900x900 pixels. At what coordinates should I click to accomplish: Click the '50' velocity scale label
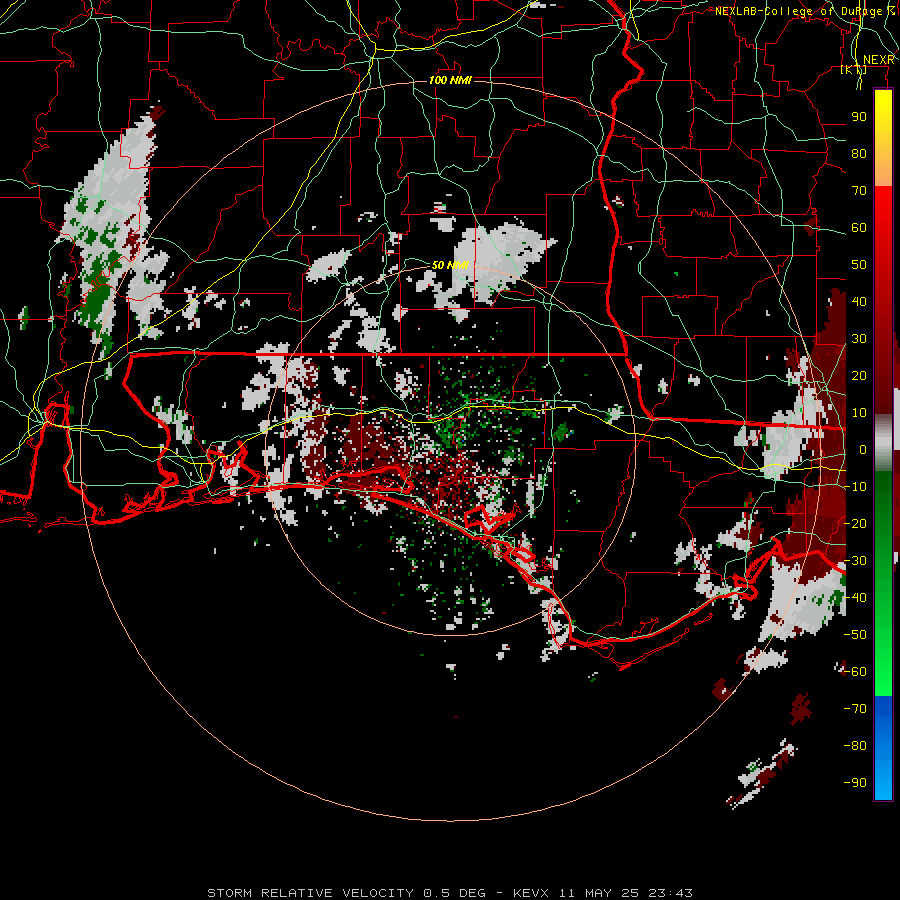(859, 265)
